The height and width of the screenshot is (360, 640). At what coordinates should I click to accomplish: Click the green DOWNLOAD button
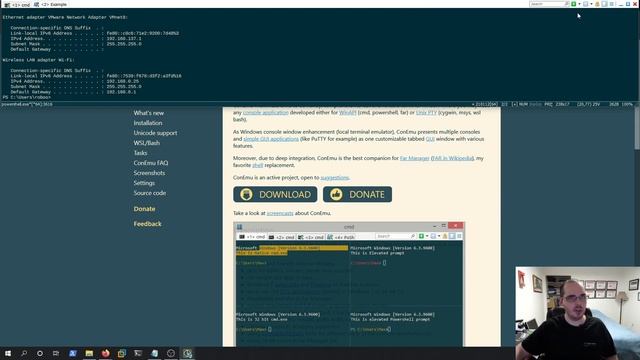click(275, 194)
